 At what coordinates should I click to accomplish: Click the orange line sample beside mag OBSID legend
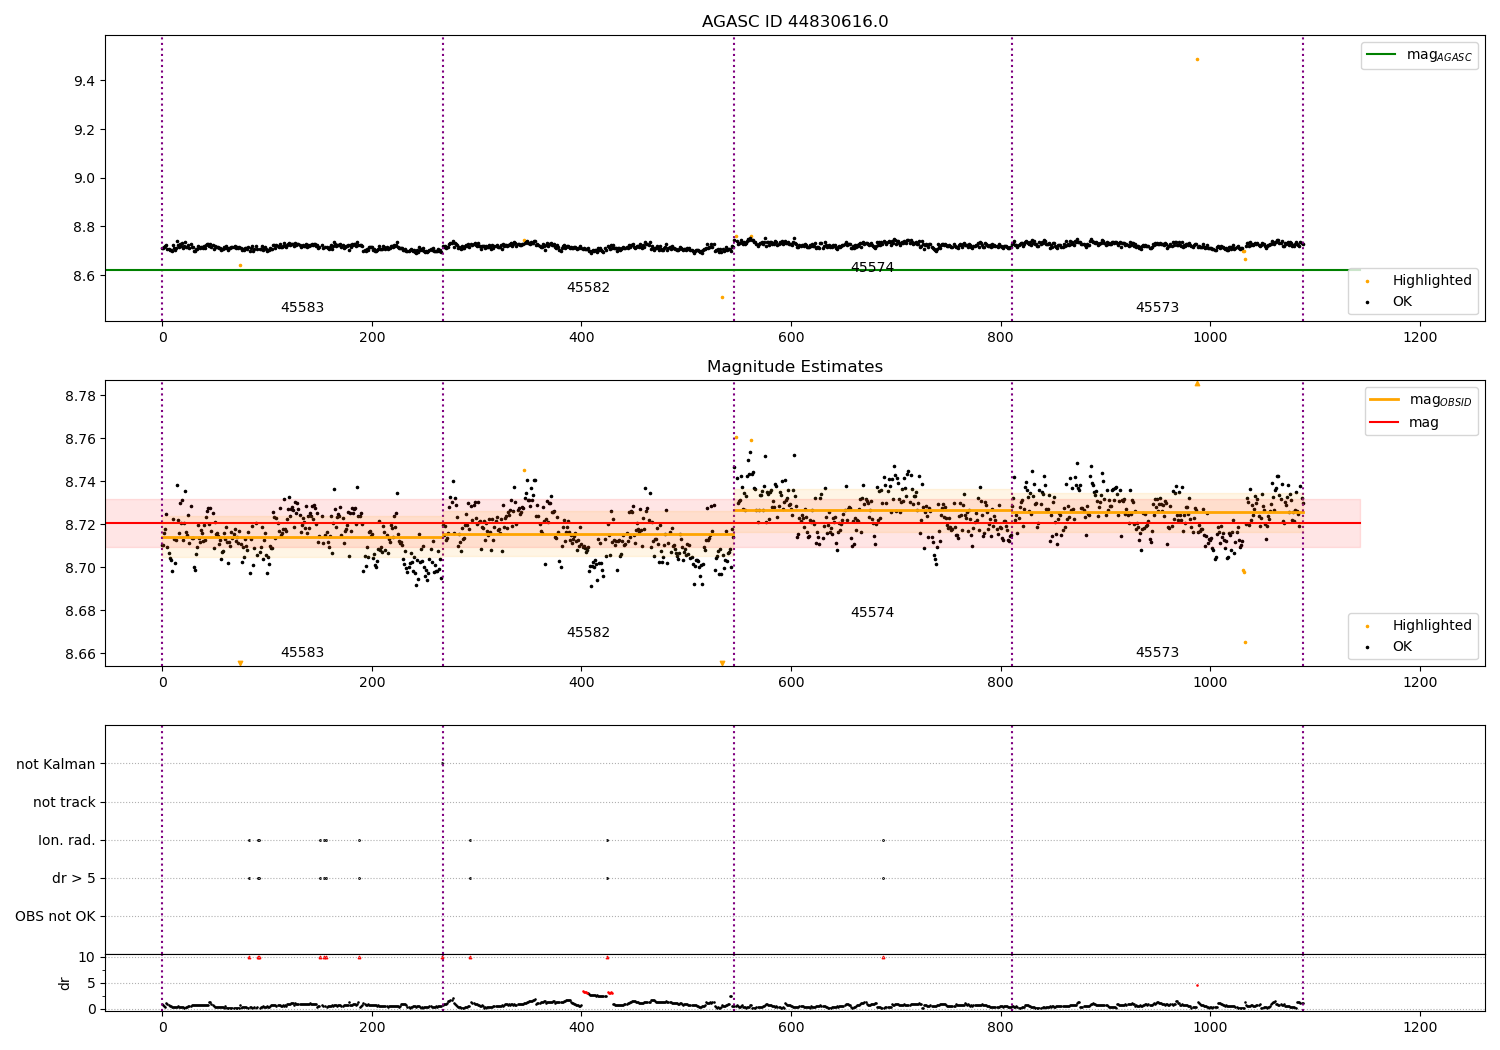point(1385,400)
